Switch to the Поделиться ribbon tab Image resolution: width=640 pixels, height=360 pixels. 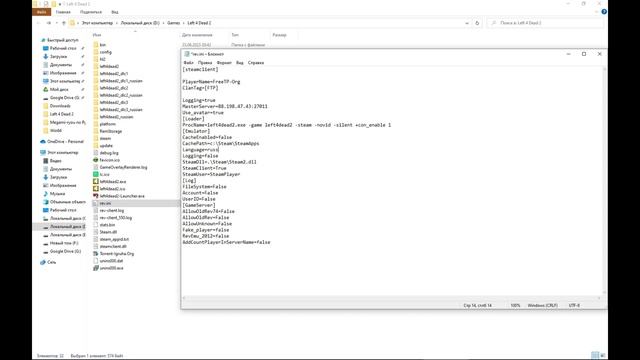coord(91,12)
